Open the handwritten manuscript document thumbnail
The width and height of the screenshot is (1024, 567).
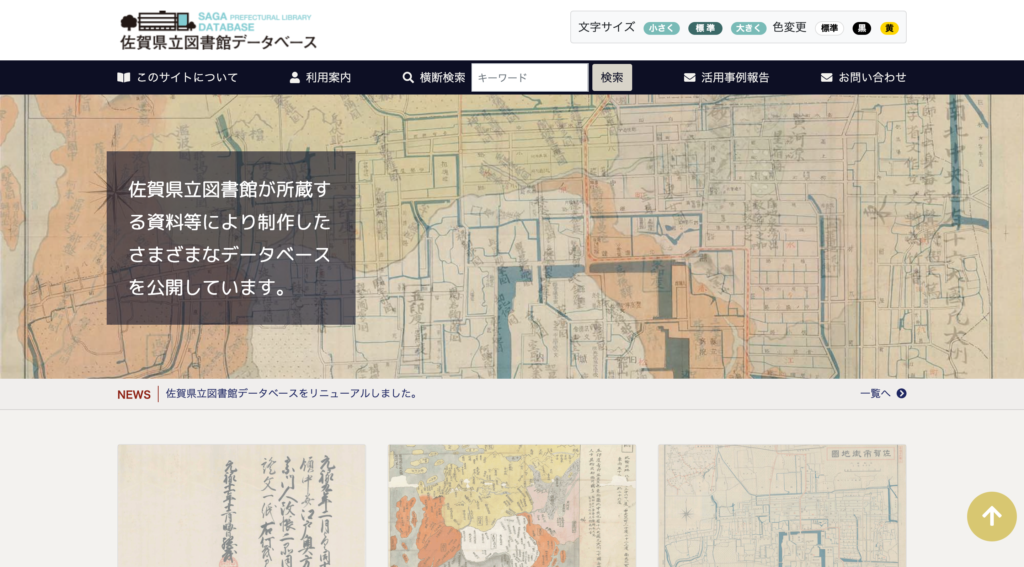click(242, 506)
